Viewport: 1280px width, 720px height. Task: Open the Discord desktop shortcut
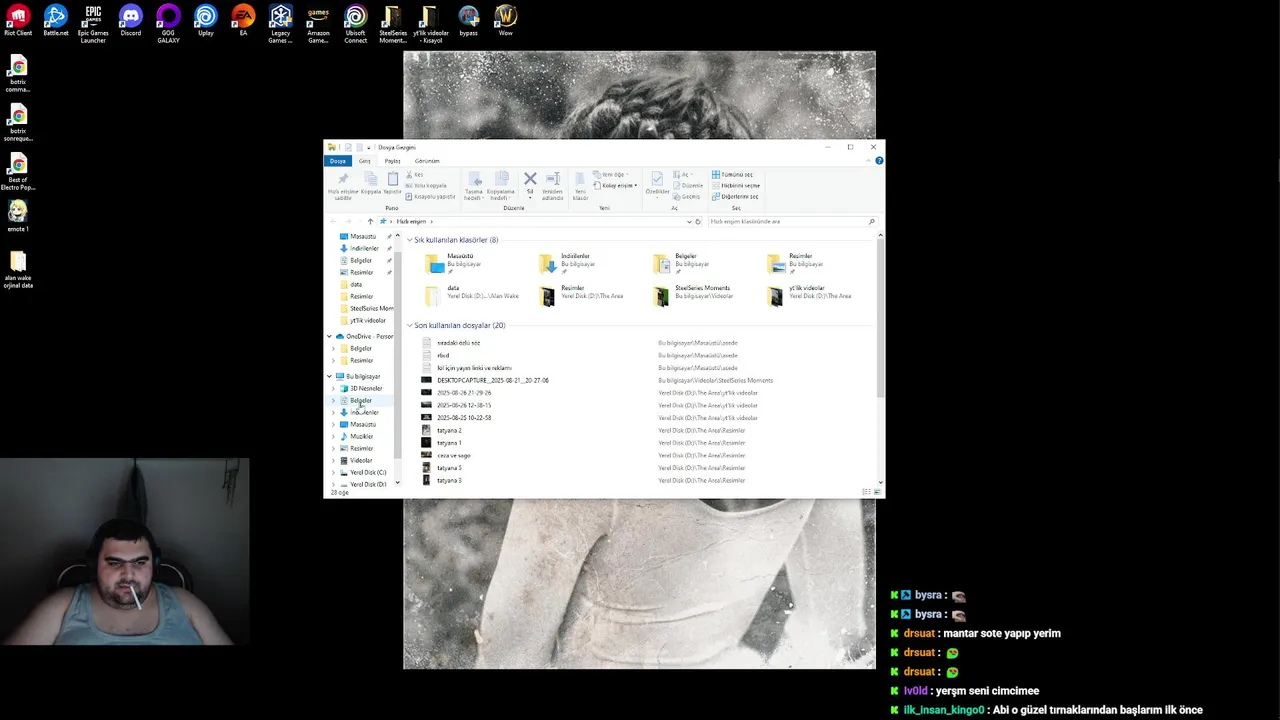coord(130,21)
